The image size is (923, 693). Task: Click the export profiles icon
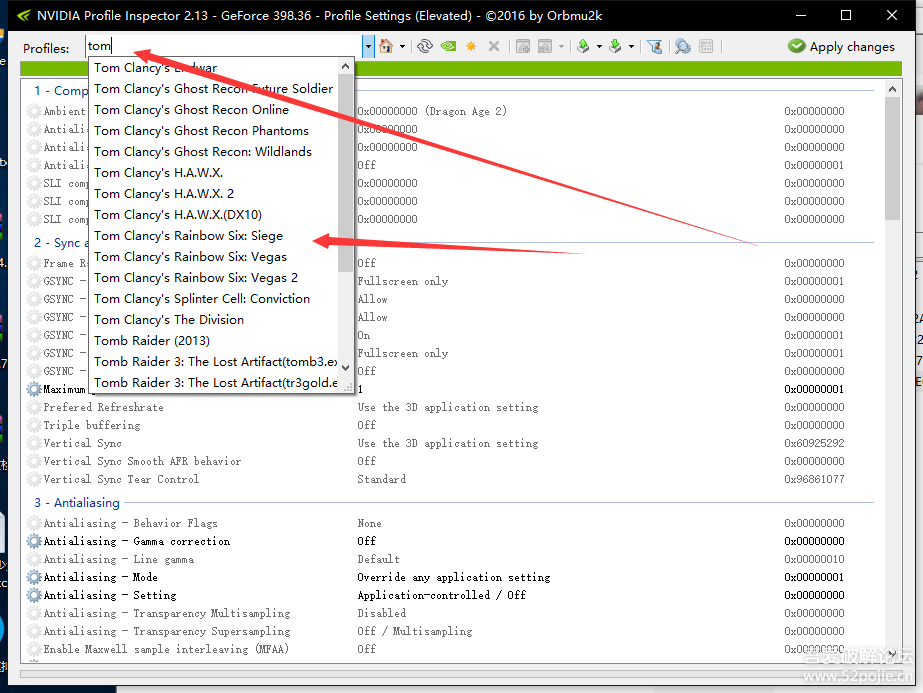[x=583, y=47]
